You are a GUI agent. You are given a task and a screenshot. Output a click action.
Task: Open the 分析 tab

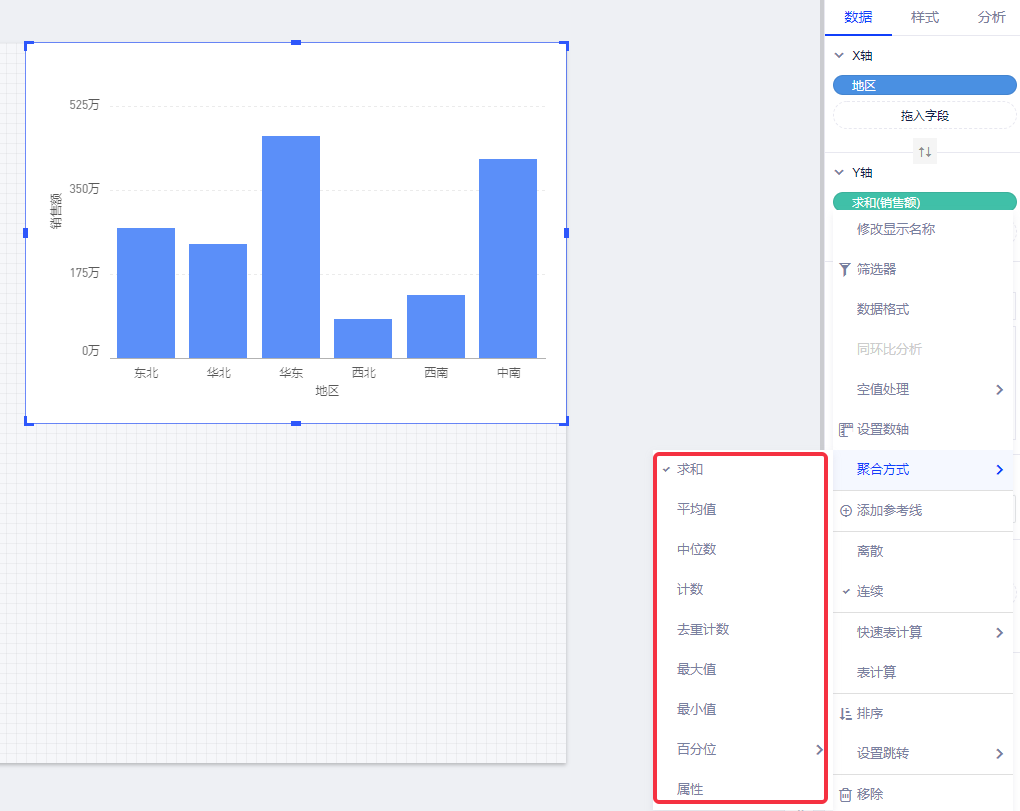tap(991, 17)
